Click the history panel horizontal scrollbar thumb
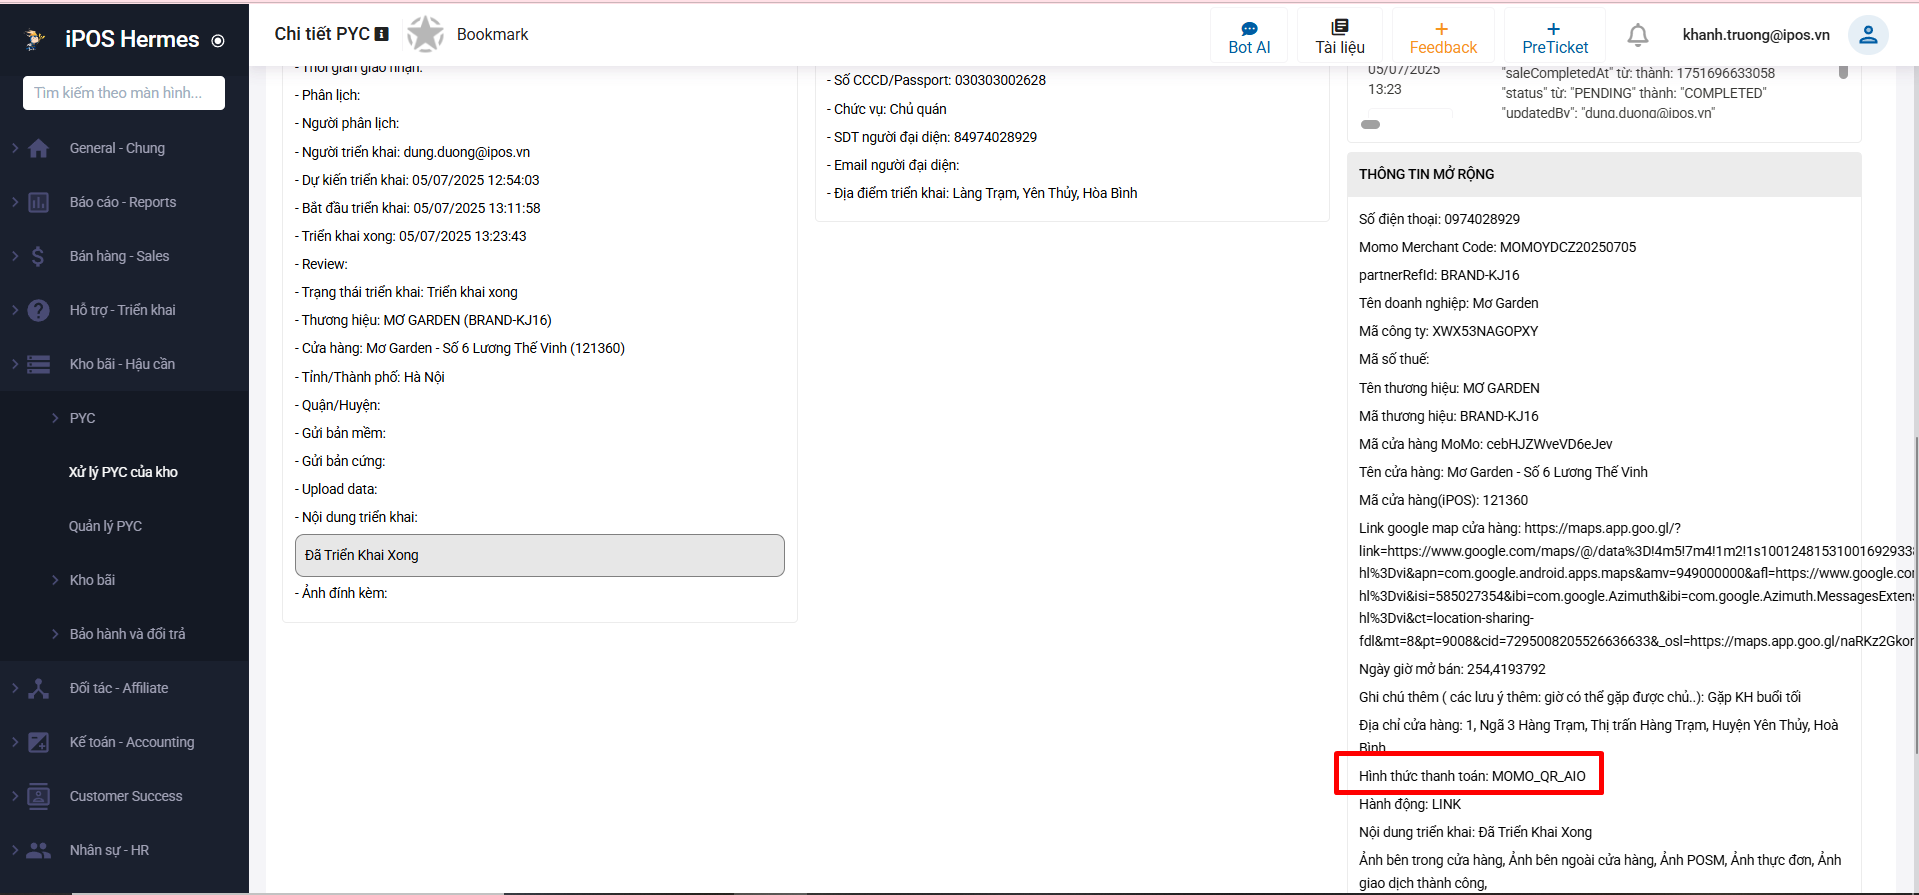Screen dimensions: 1919x895 (x=1371, y=124)
